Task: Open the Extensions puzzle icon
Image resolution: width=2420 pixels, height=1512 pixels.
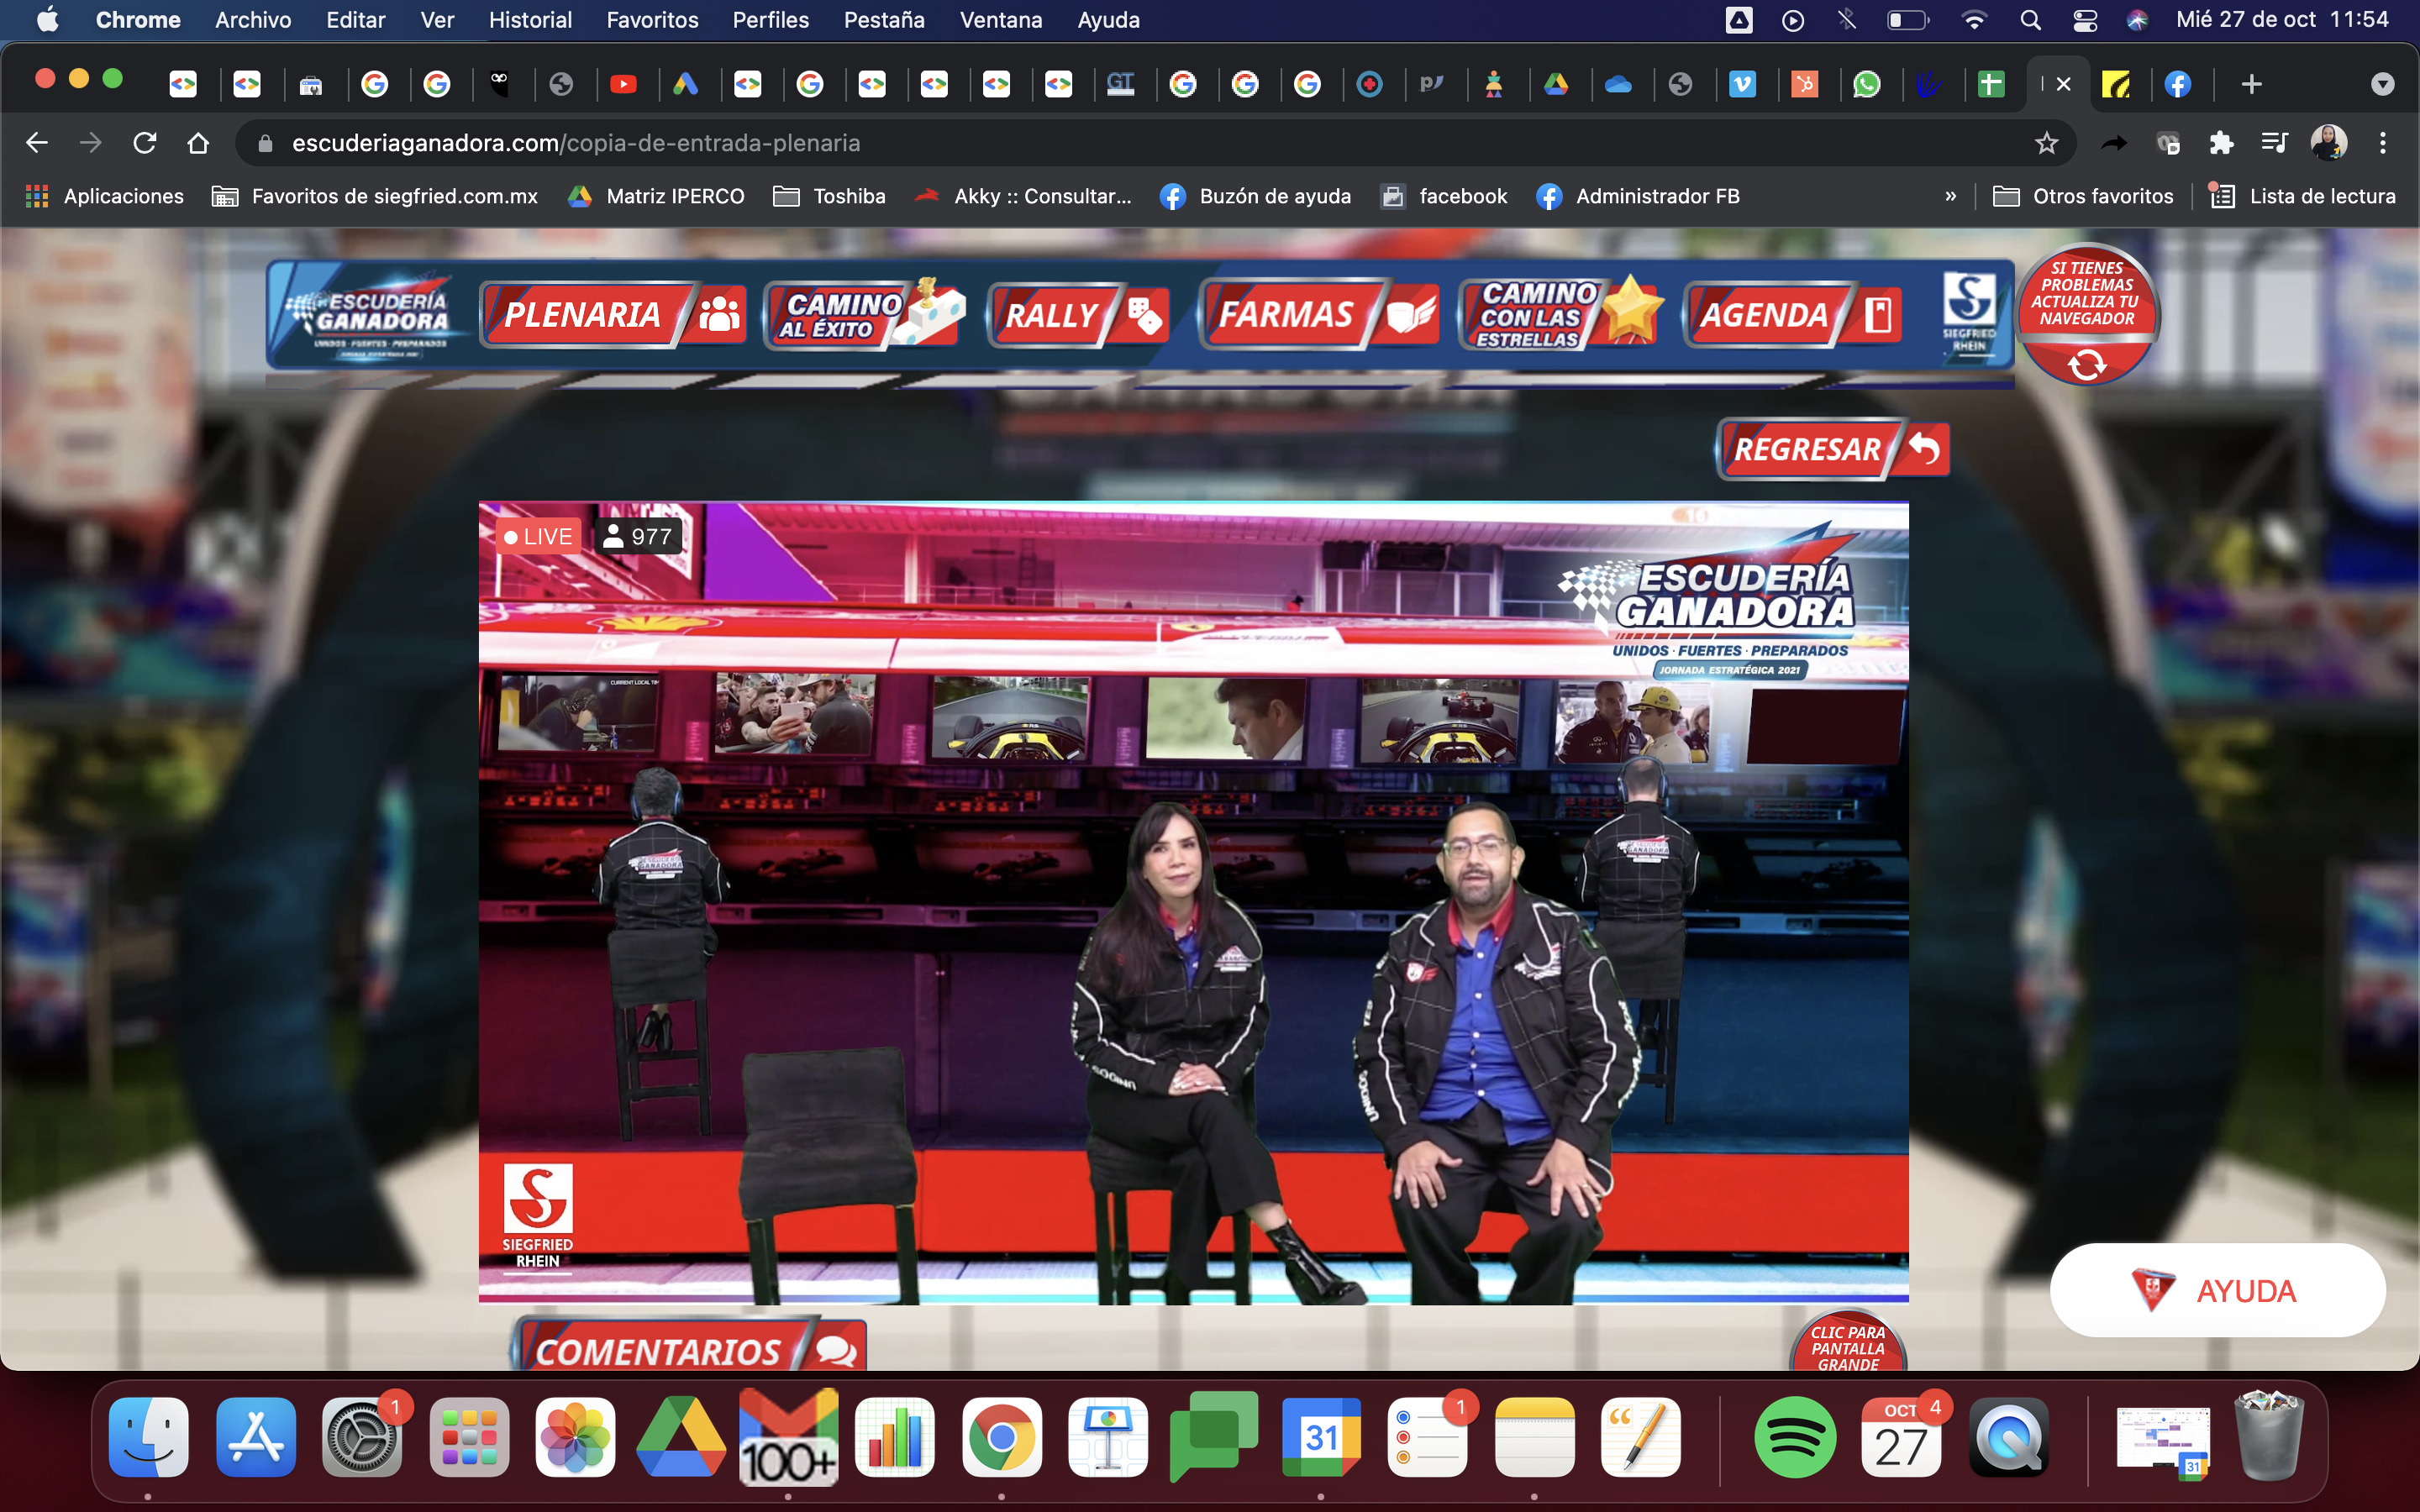Action: click(x=2221, y=143)
